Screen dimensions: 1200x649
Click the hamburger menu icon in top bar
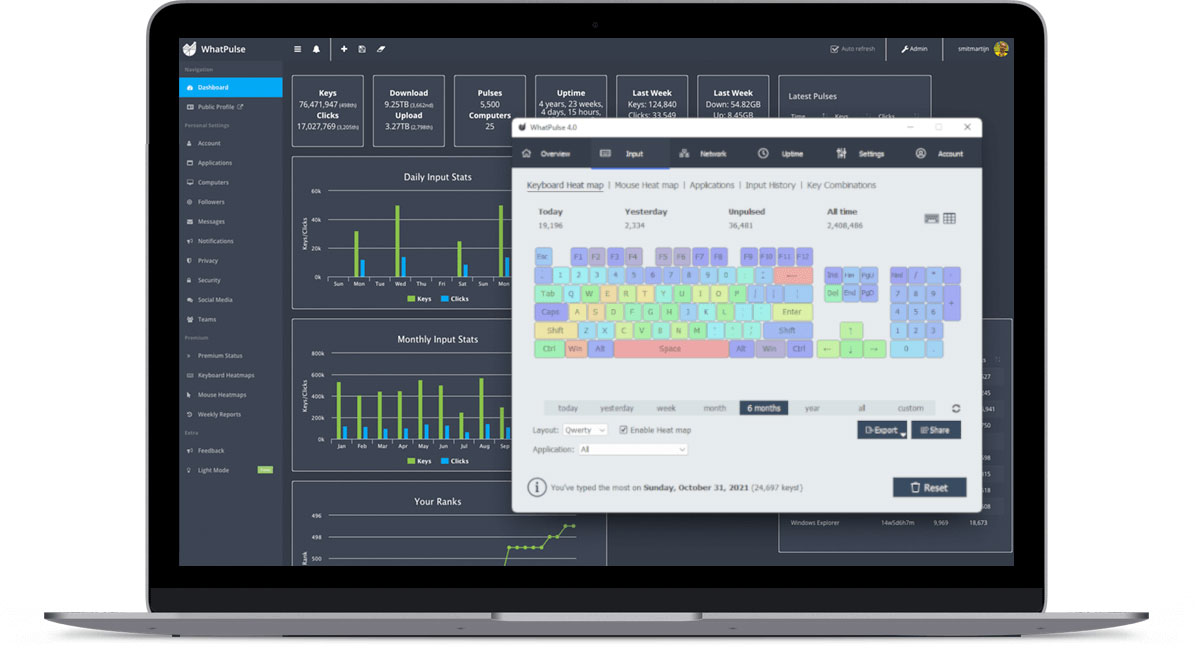(x=297, y=49)
